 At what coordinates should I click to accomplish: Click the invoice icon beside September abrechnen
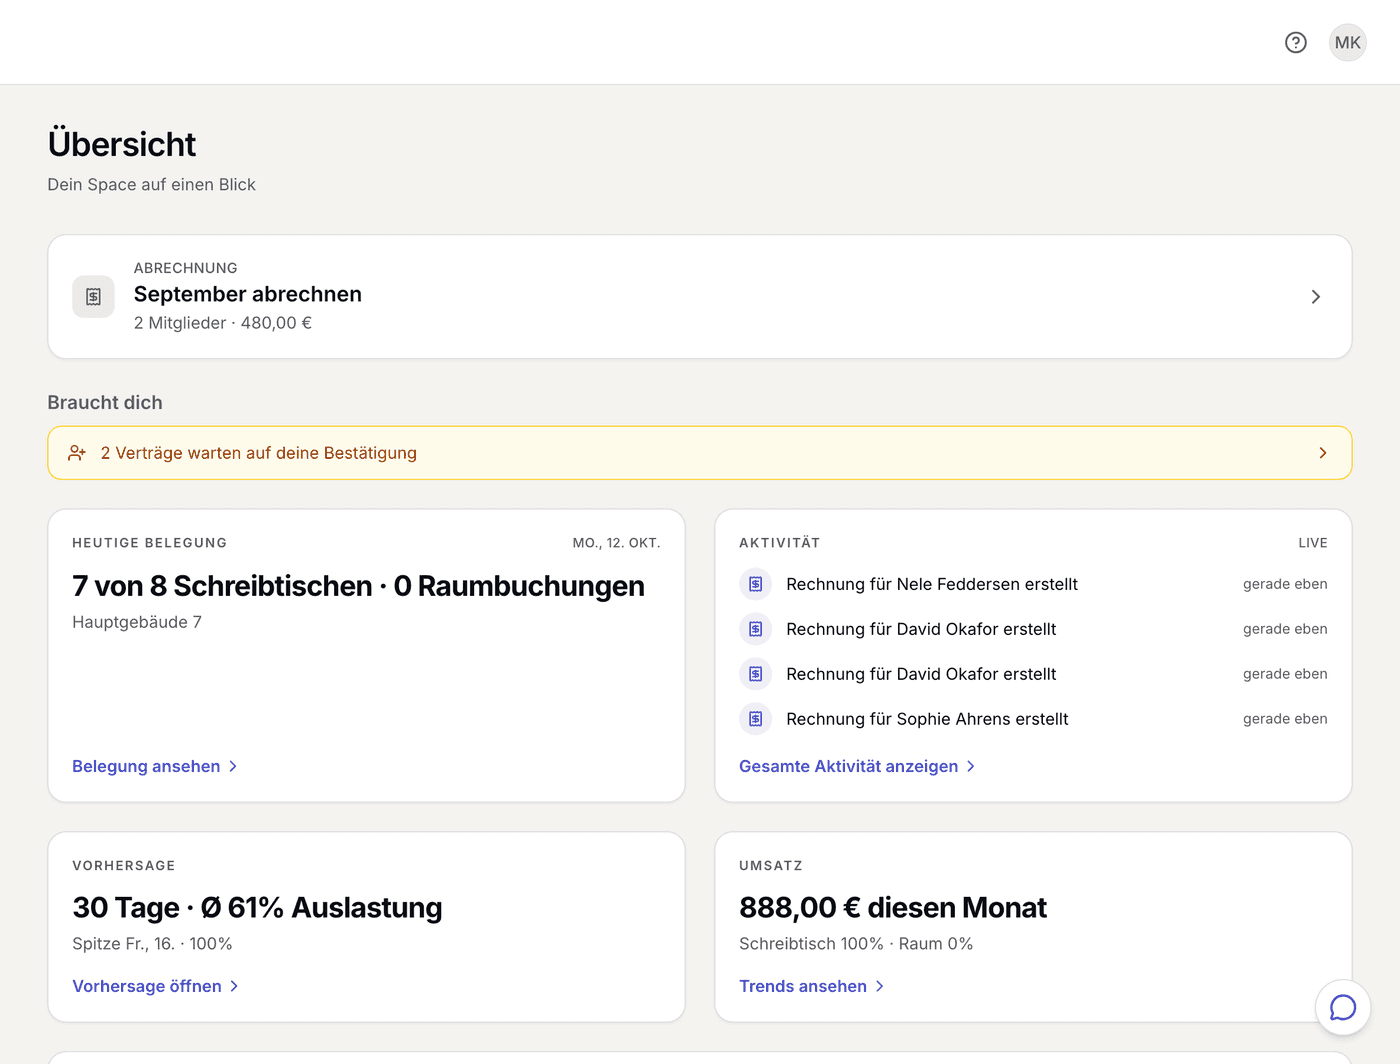[93, 296]
